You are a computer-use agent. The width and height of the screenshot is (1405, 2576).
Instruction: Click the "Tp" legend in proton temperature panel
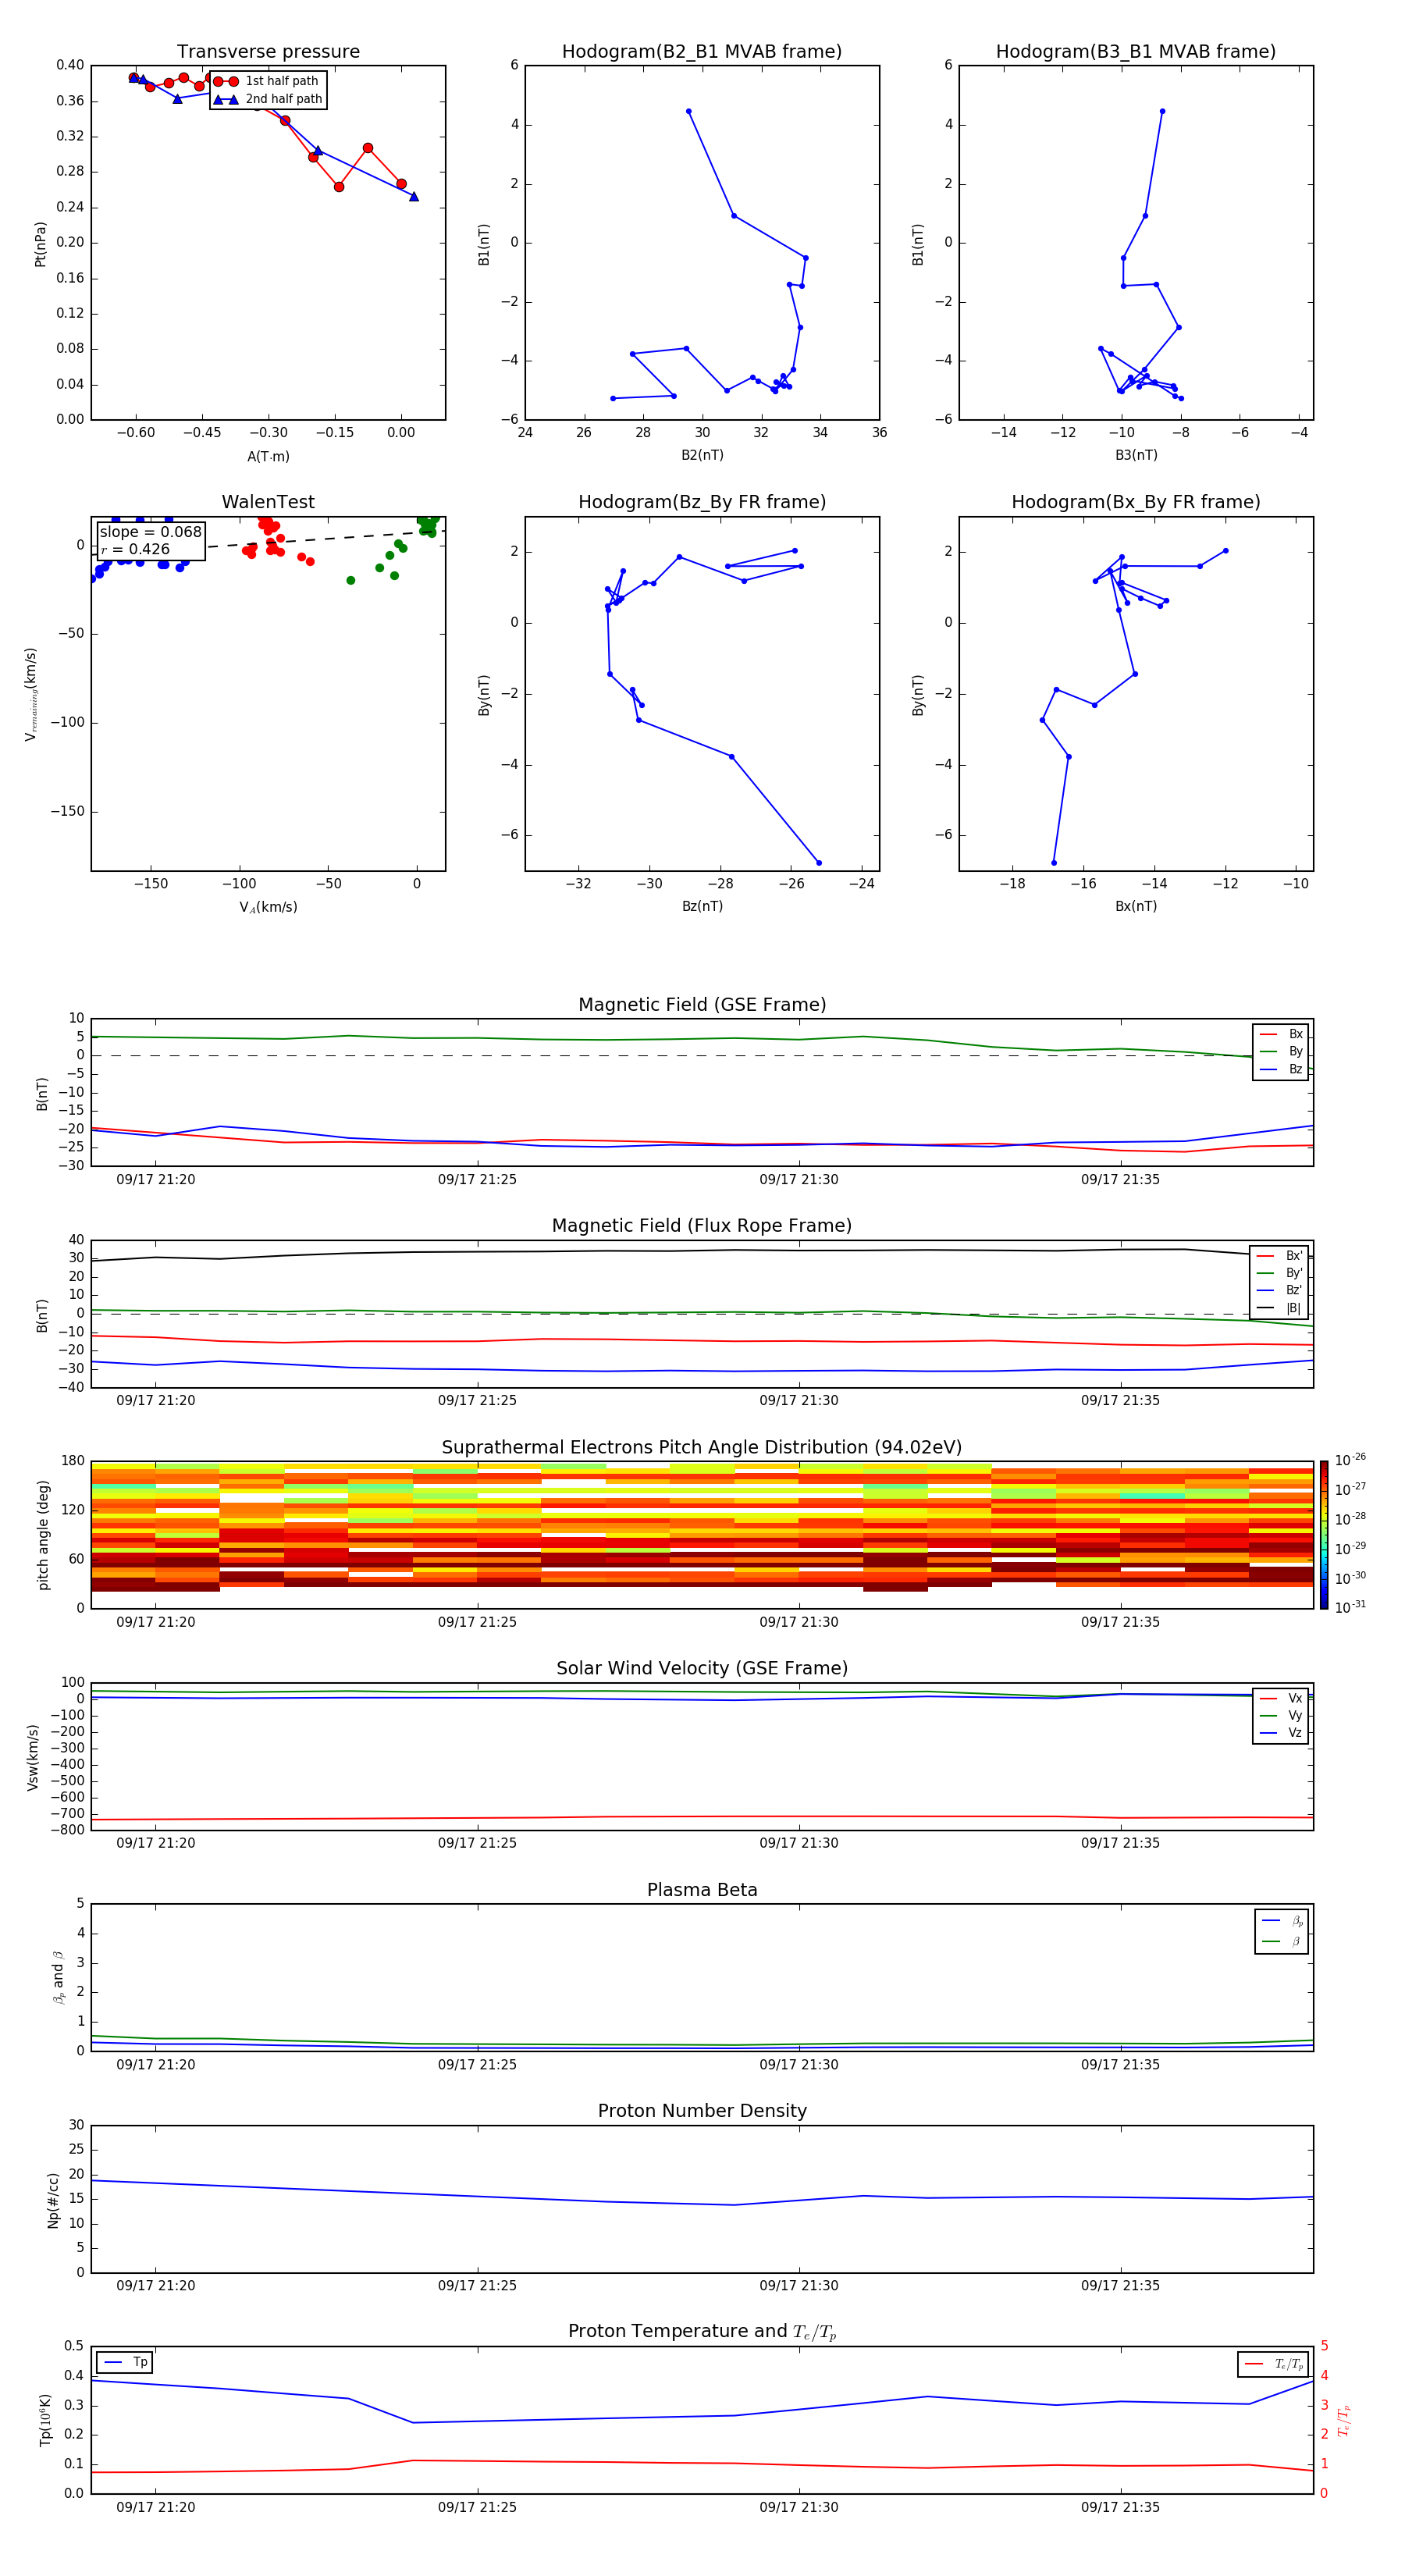[125, 2362]
